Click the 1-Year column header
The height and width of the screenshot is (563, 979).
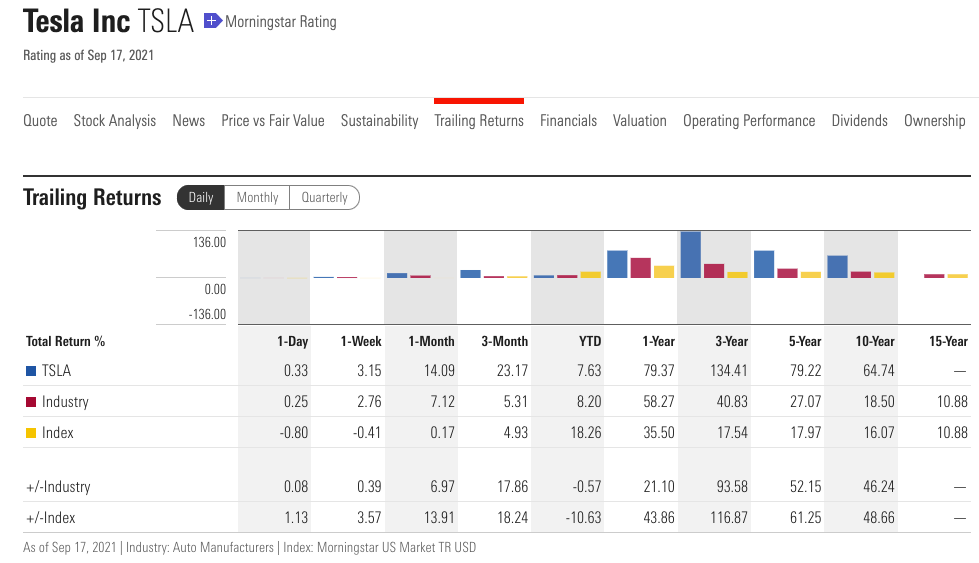(x=659, y=341)
